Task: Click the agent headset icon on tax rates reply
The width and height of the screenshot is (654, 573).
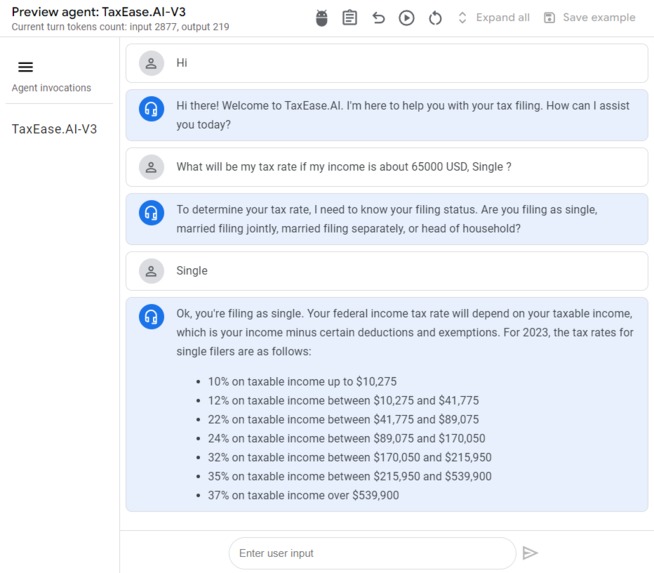Action: tap(151, 317)
